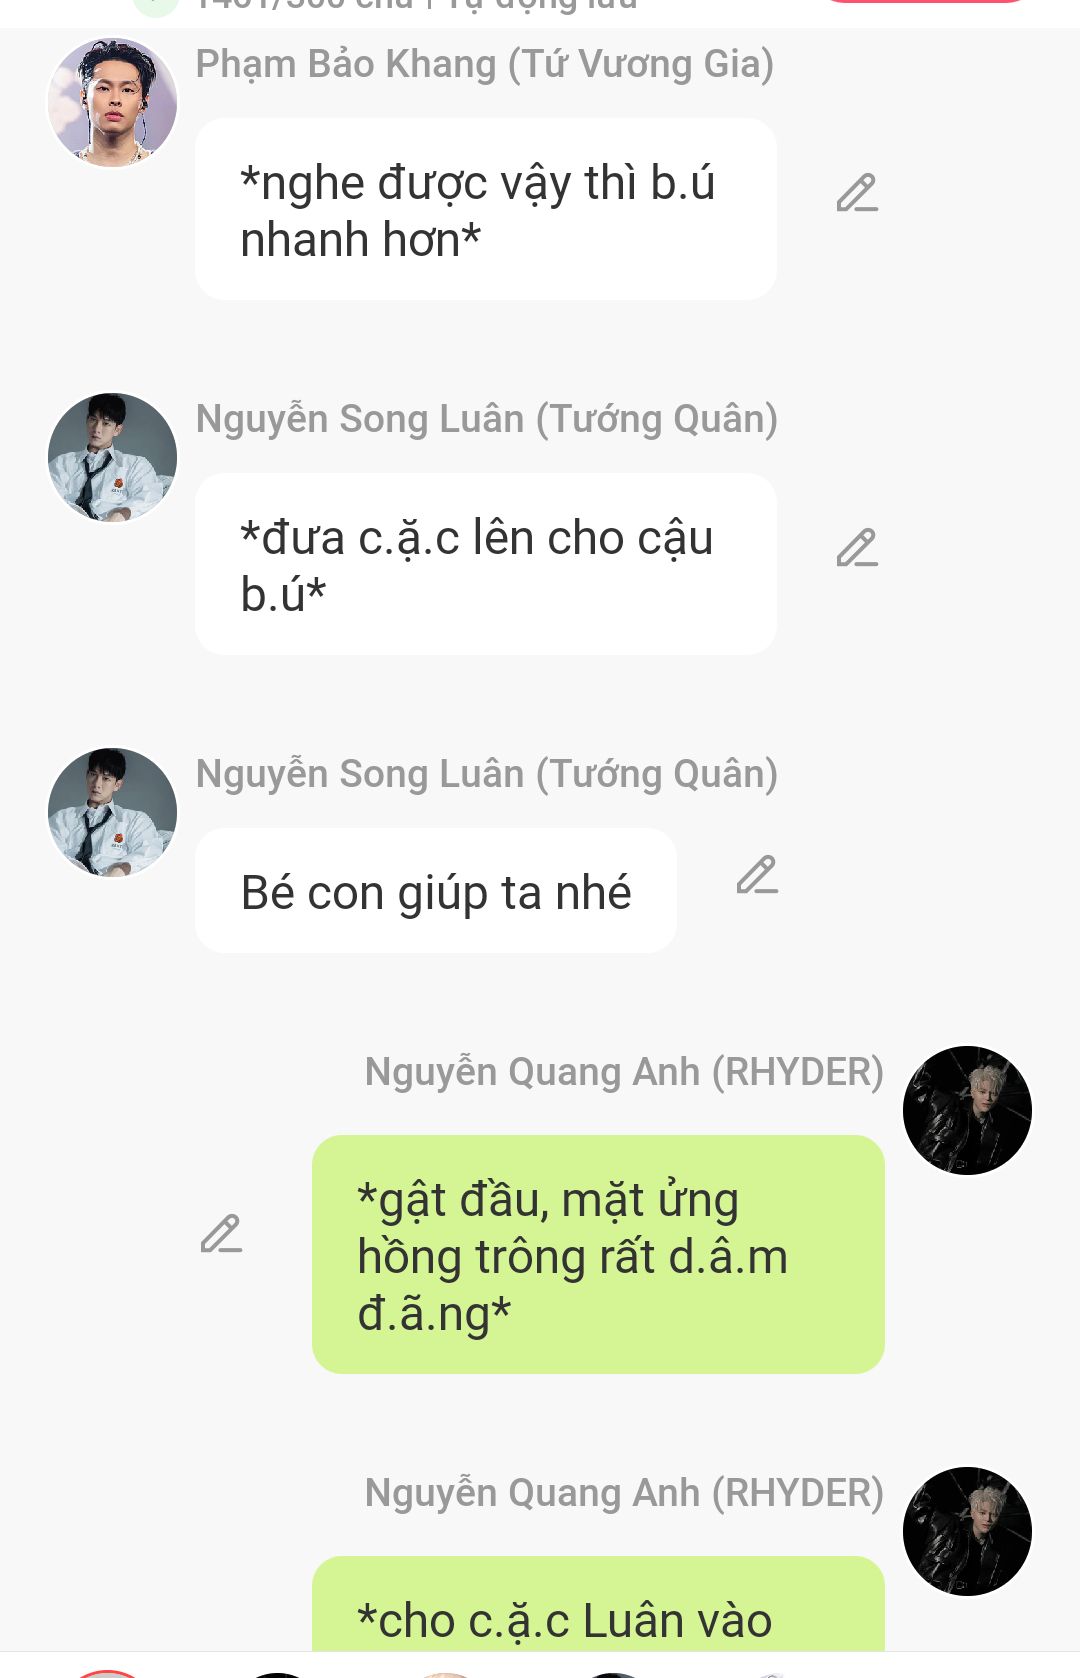This screenshot has width=1080, height=1678.
Task: Tap Song Luân's avatar beside "Bé con giúp ta nhé"
Action: point(112,812)
